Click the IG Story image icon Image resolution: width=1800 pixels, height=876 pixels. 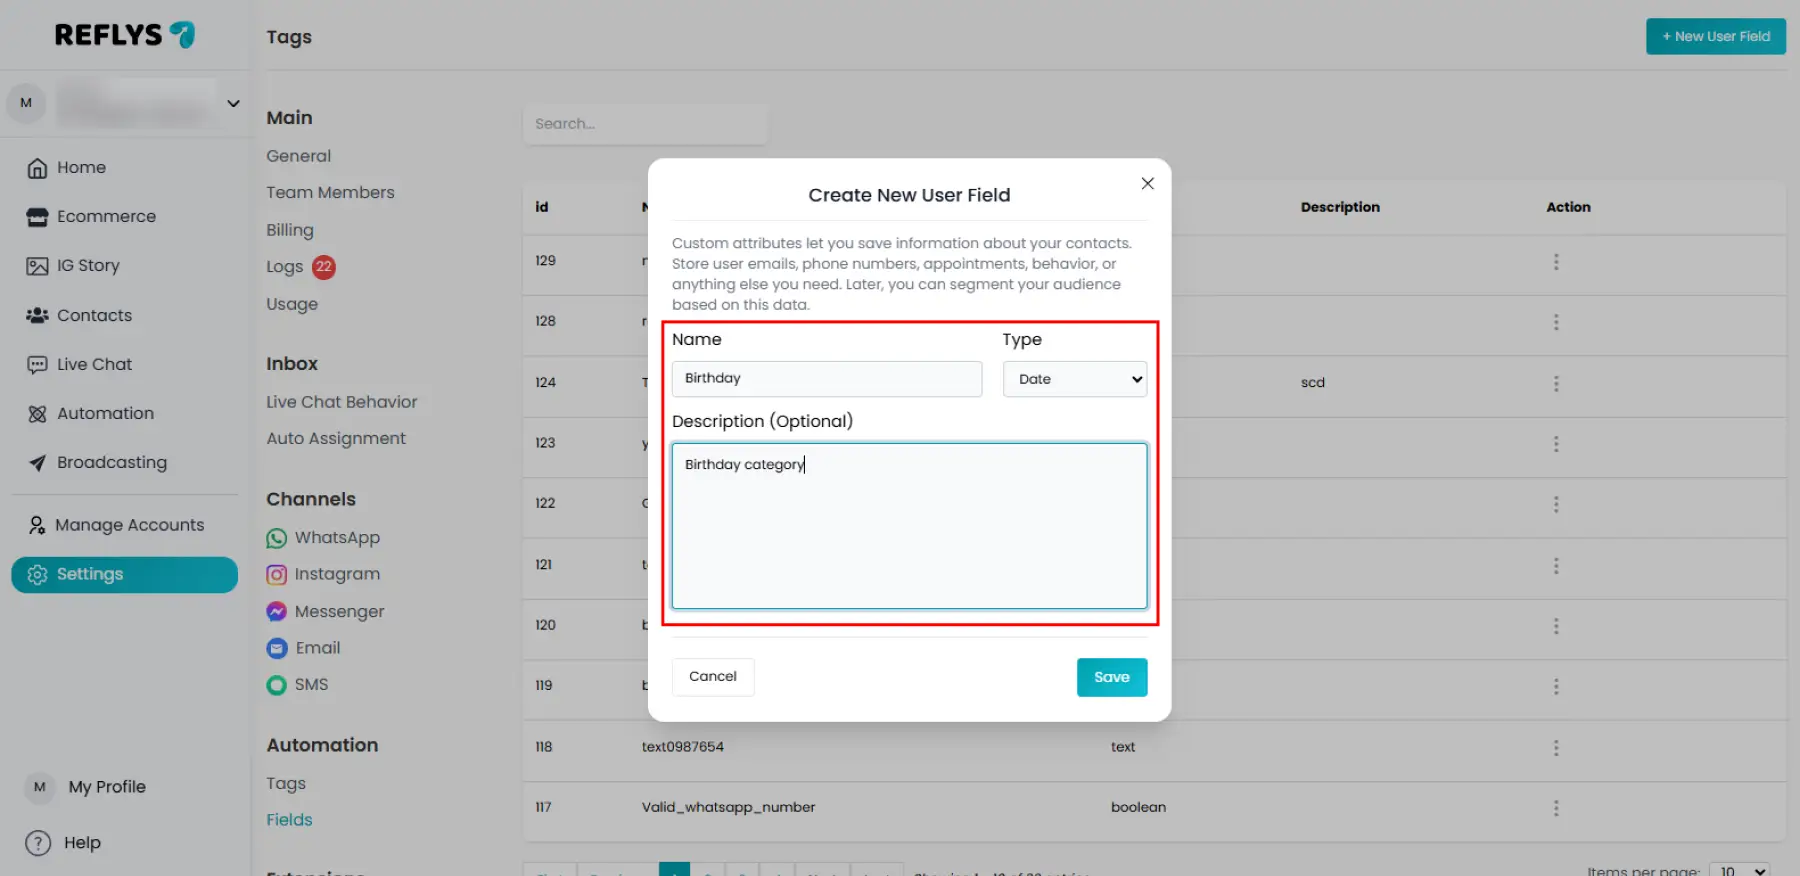click(x=37, y=266)
